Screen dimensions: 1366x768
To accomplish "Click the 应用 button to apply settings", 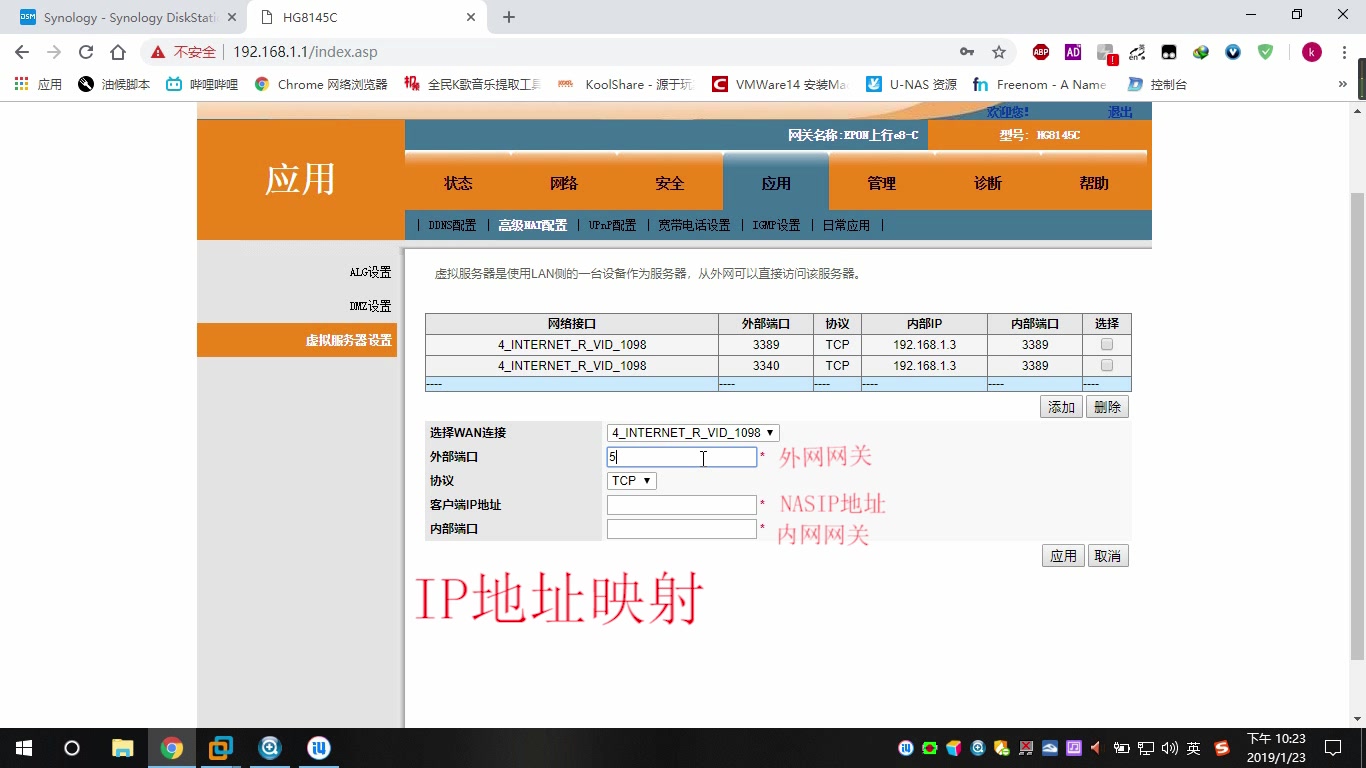I will click(x=1062, y=555).
